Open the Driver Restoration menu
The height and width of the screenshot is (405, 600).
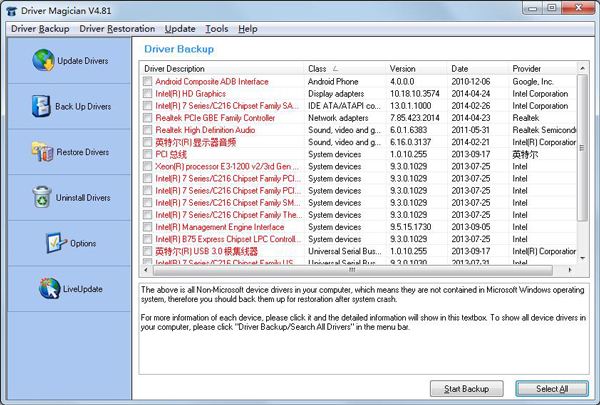coord(118,29)
